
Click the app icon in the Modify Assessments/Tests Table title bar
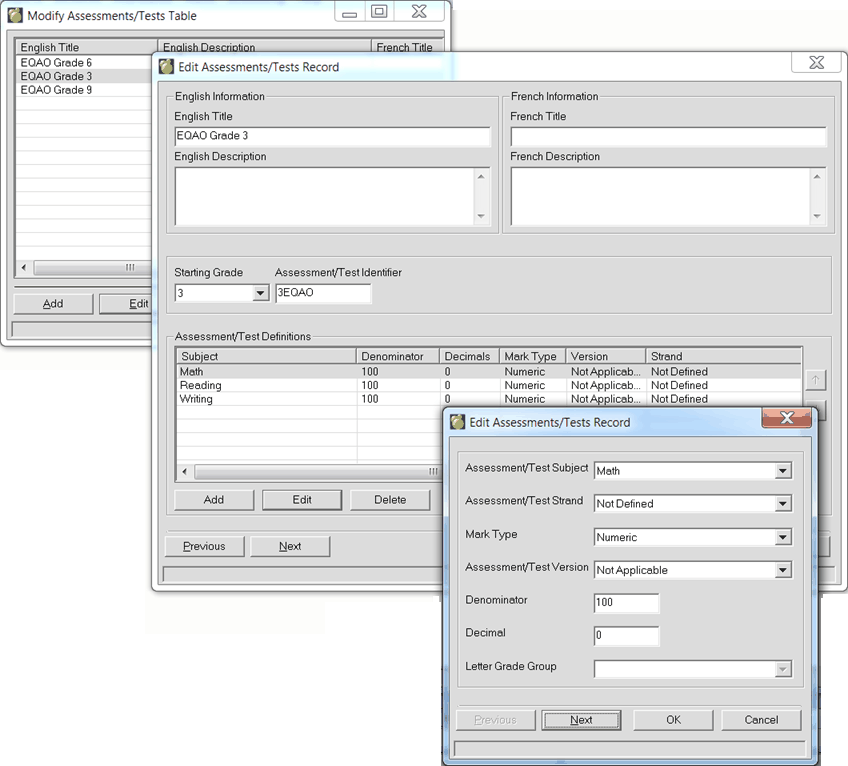pyautogui.click(x=15, y=16)
